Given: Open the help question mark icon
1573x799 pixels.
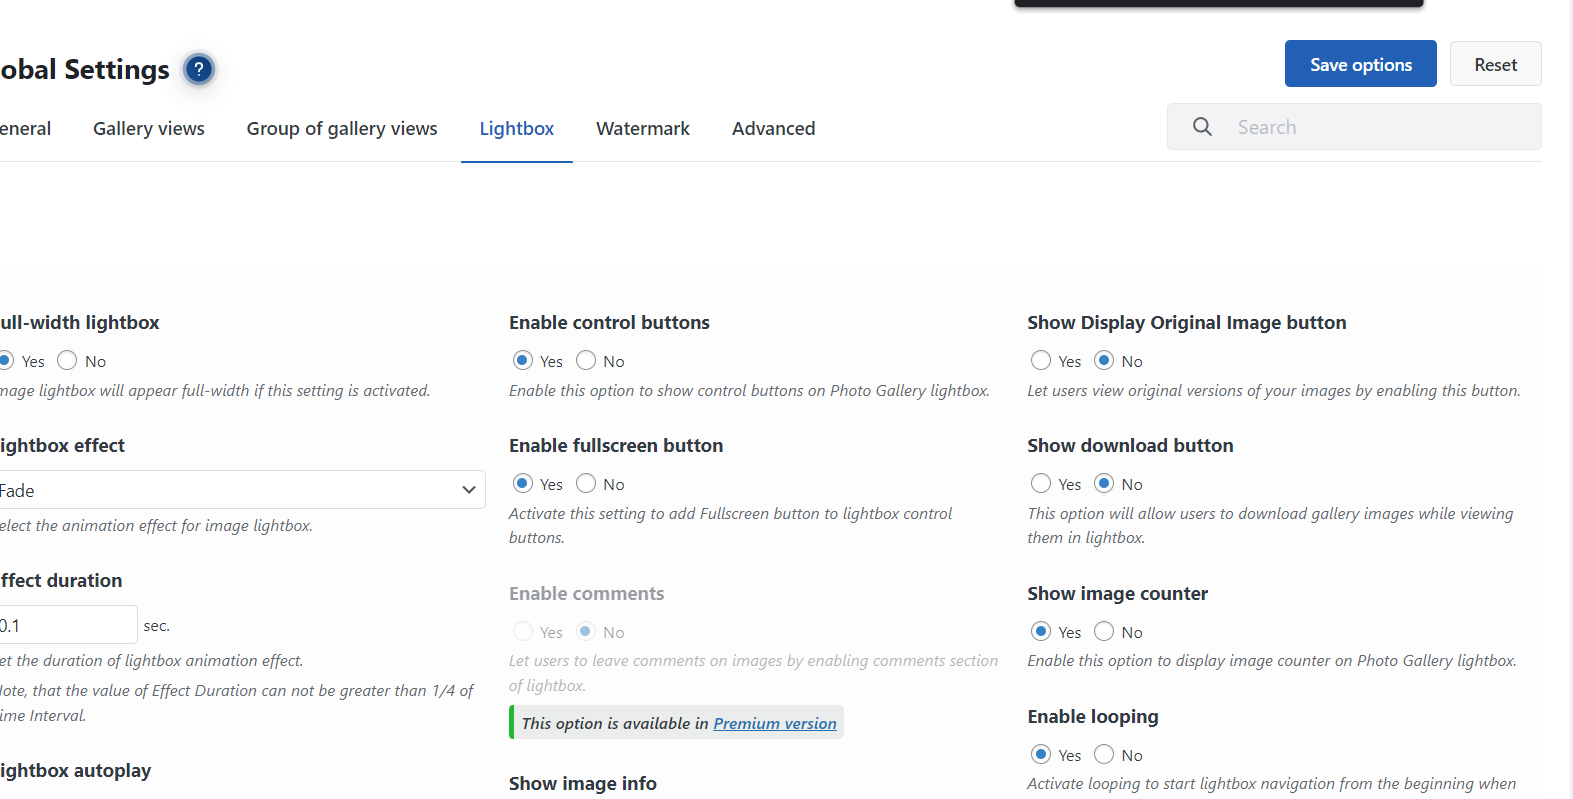Looking at the screenshot, I should click(199, 69).
